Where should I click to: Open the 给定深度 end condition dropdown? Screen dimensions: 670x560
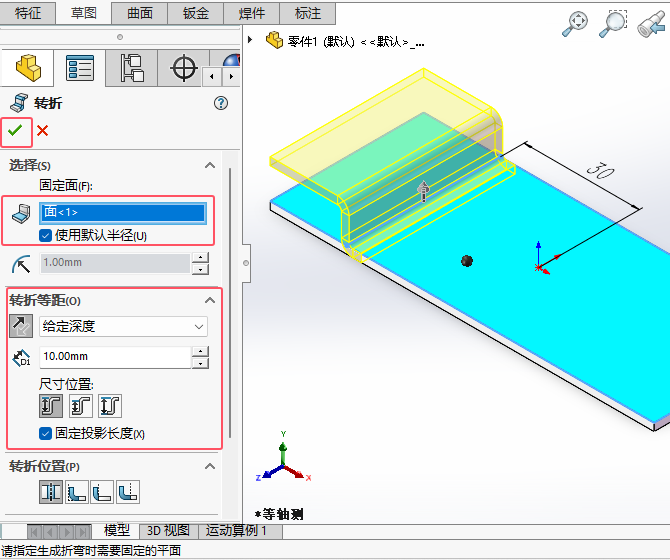(x=123, y=327)
